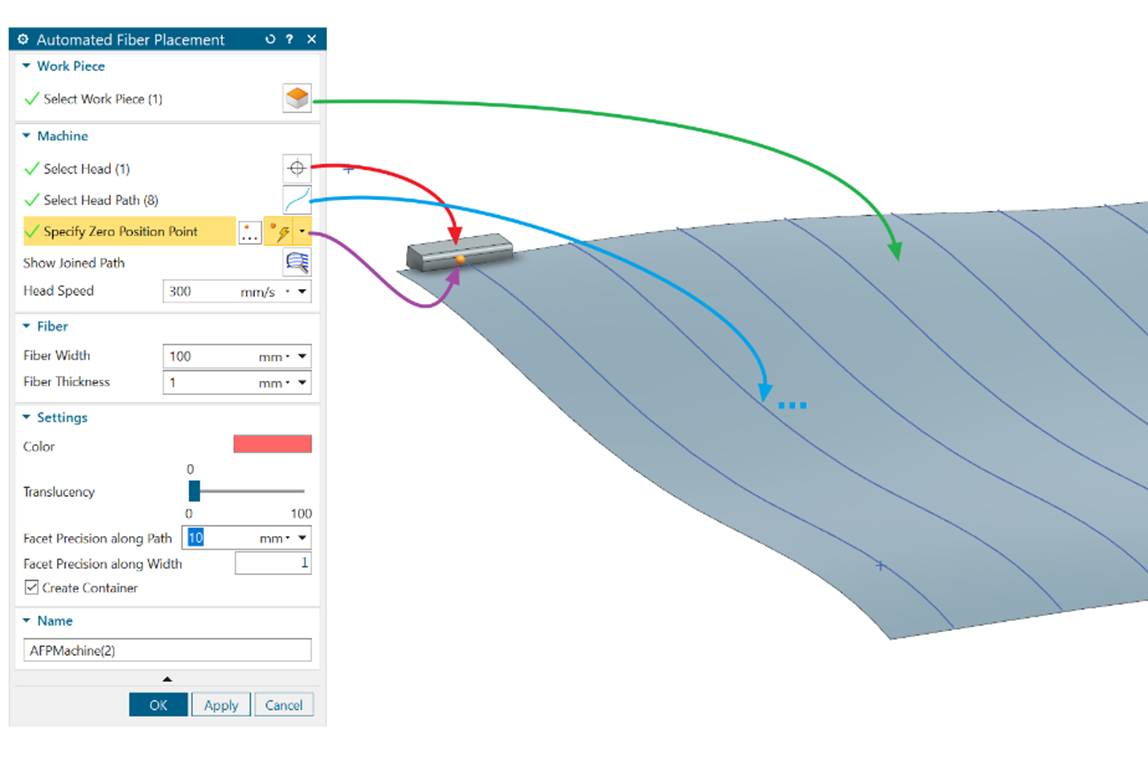Collapse the Settings section
Screen dimensions: 1148x766
click(27, 418)
